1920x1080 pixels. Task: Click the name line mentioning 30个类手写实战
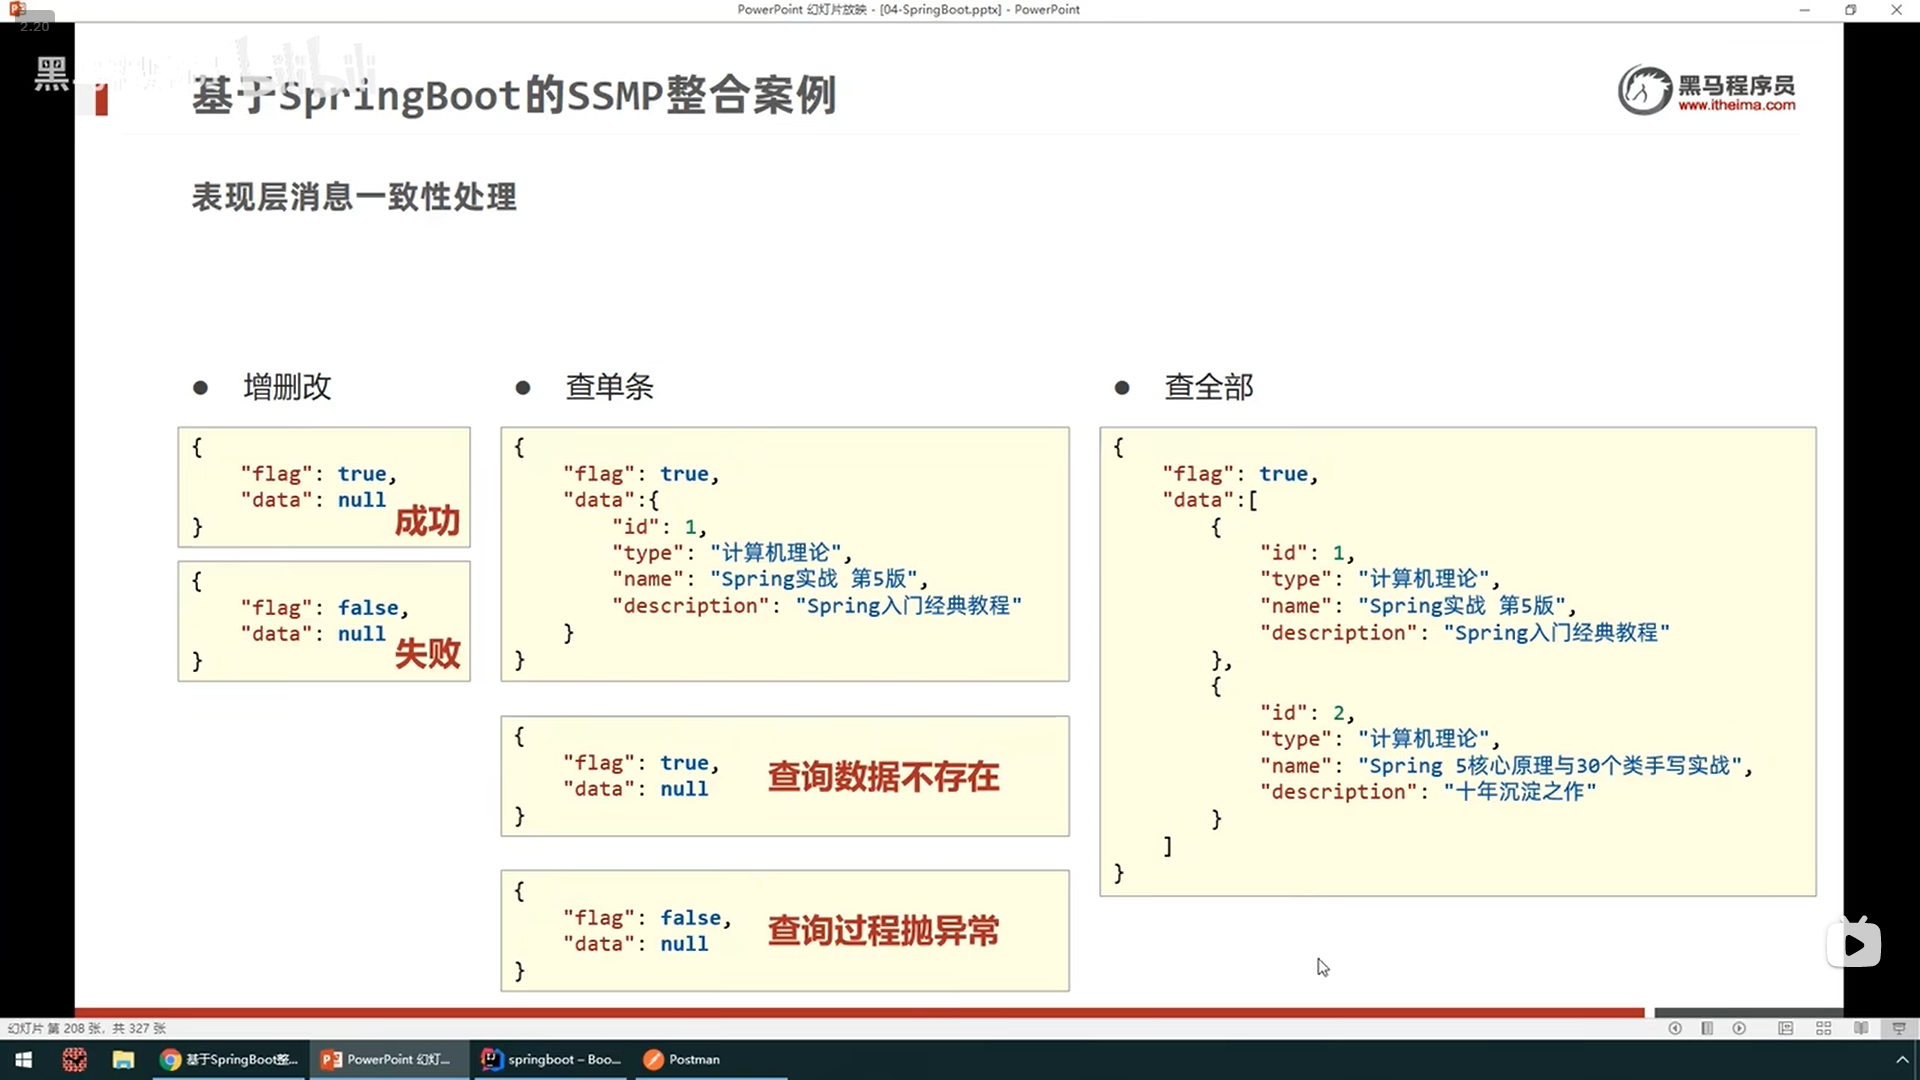point(1506,766)
